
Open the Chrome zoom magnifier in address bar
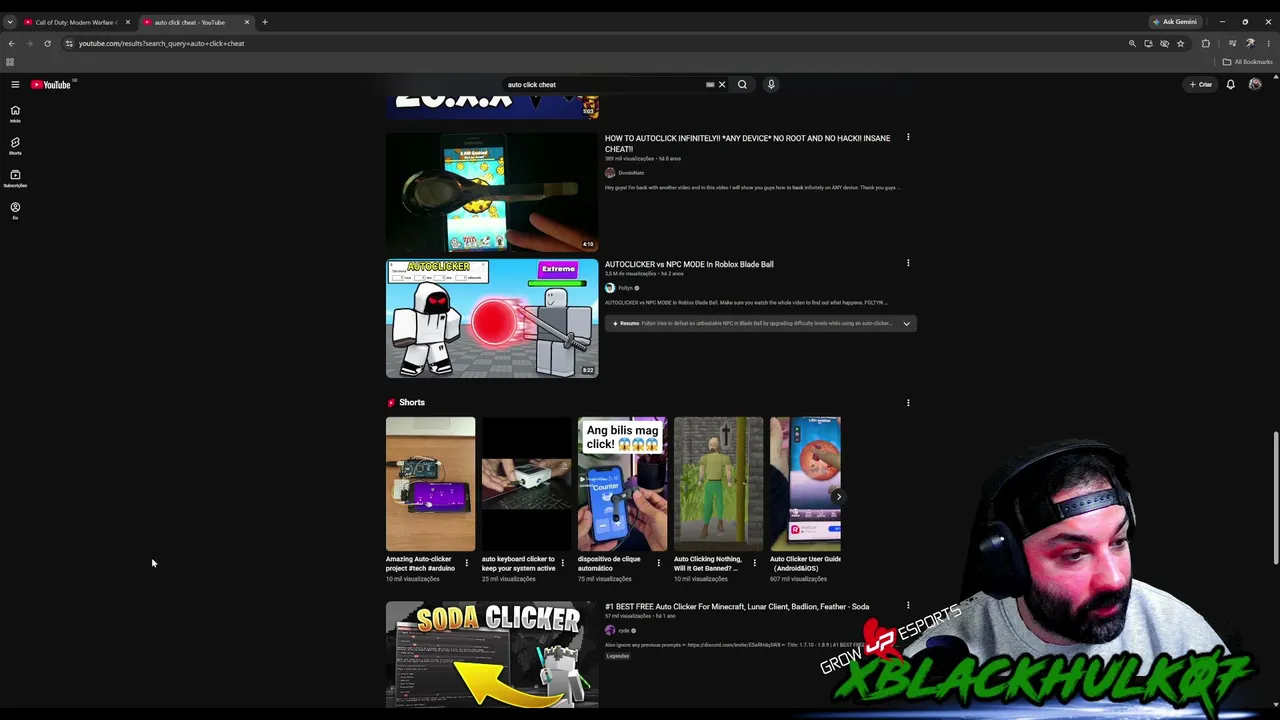click(1132, 44)
